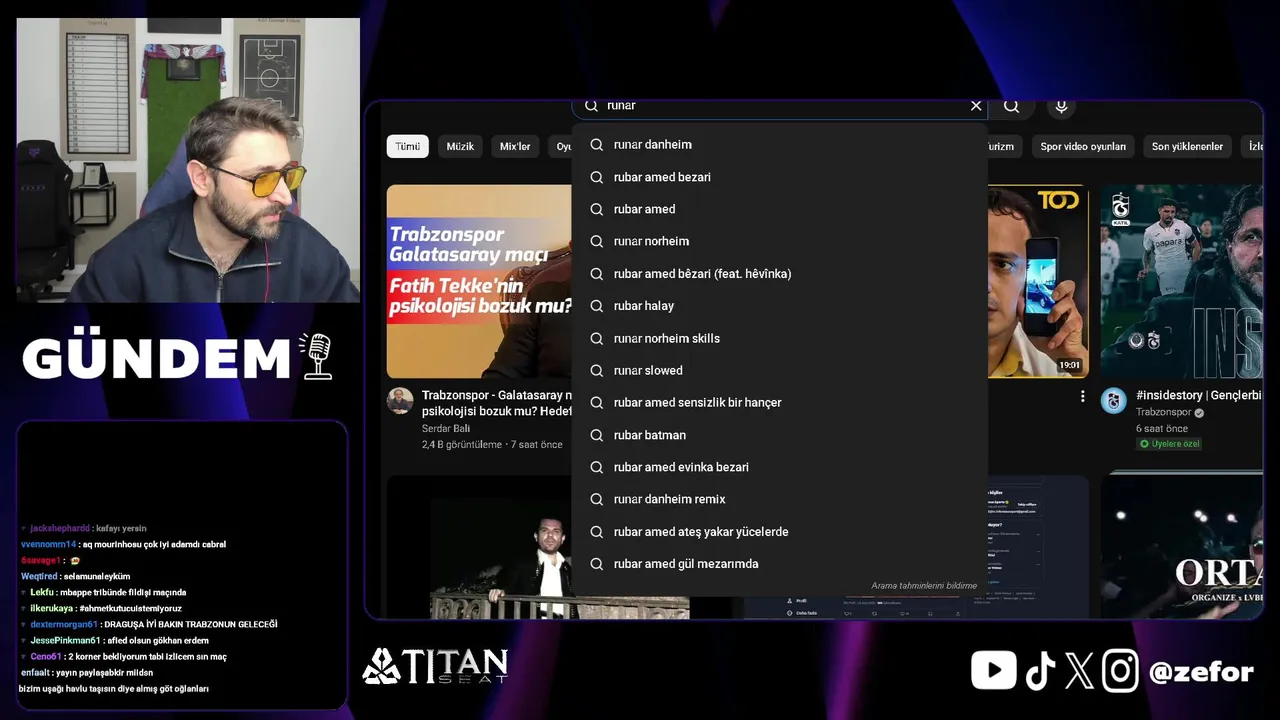Image resolution: width=1280 pixels, height=720 pixels.
Task: Click the search icon beside 'runar danheim'
Action: click(596, 145)
